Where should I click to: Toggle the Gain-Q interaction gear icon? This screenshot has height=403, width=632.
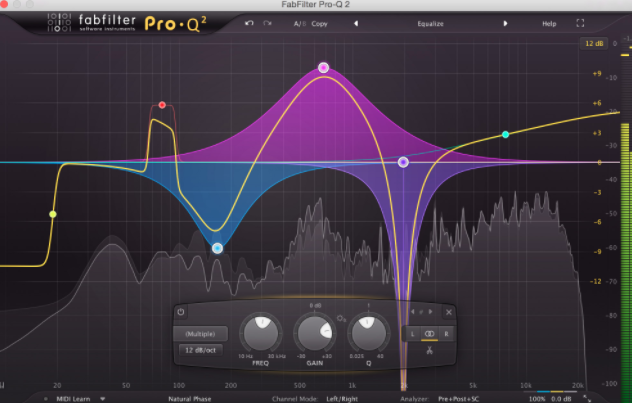tap(341, 319)
